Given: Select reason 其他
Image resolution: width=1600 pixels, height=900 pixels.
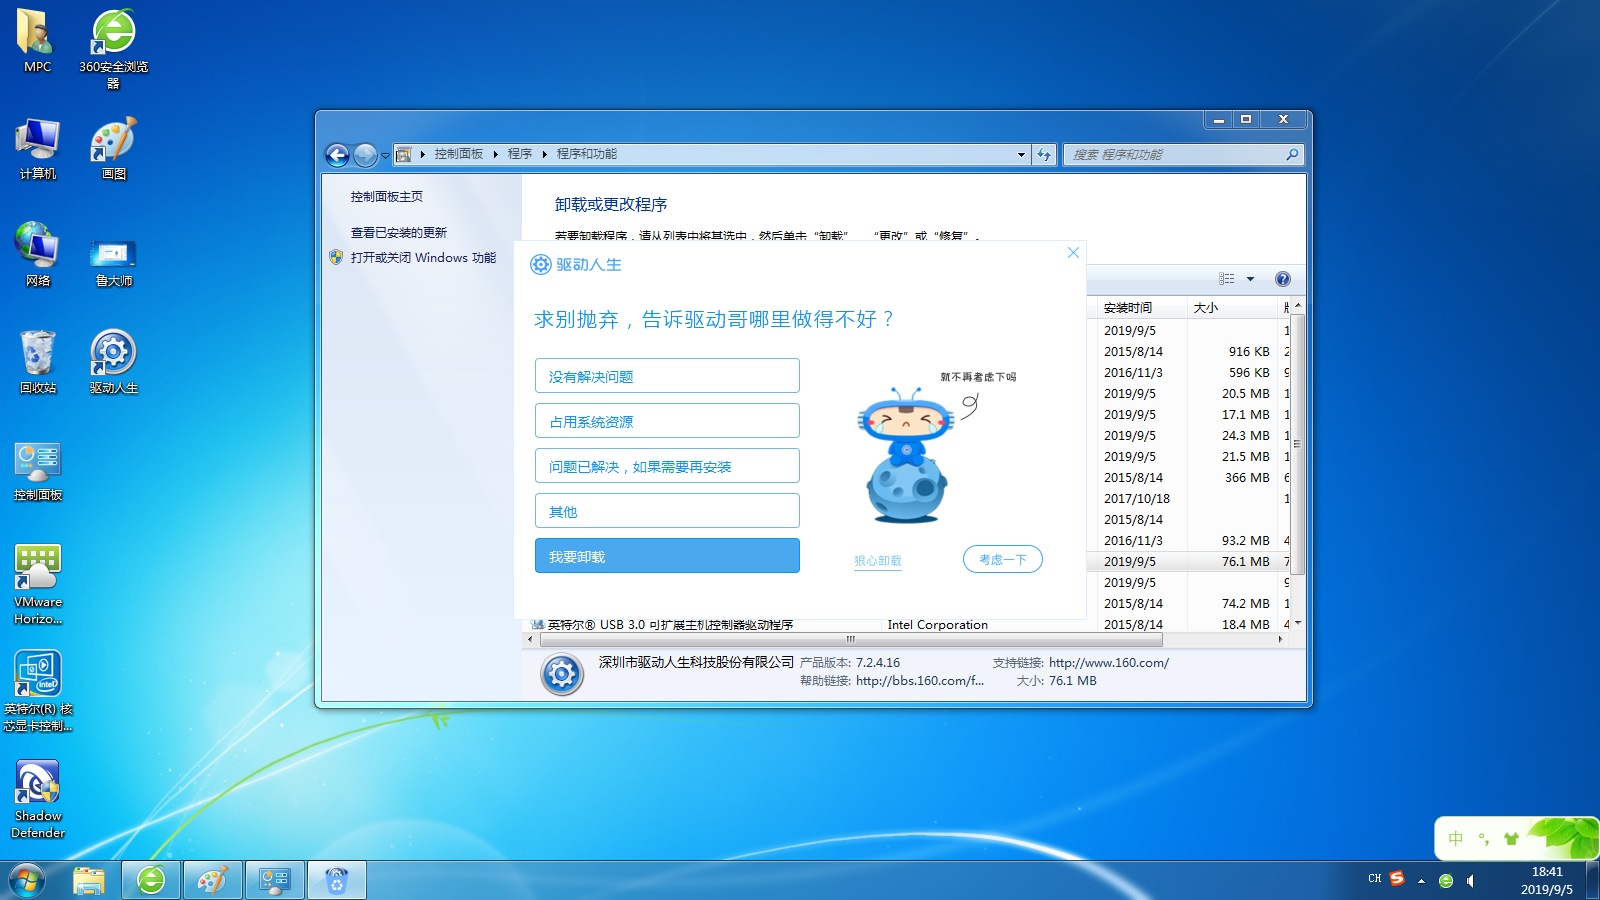Looking at the screenshot, I should click(x=667, y=511).
